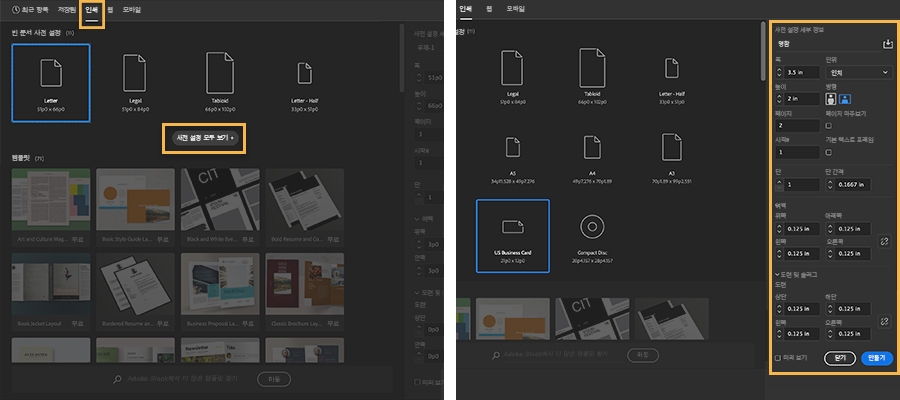Switch to 모바일 tab in business card dialog
This screenshot has width=900, height=400.
(515, 9)
